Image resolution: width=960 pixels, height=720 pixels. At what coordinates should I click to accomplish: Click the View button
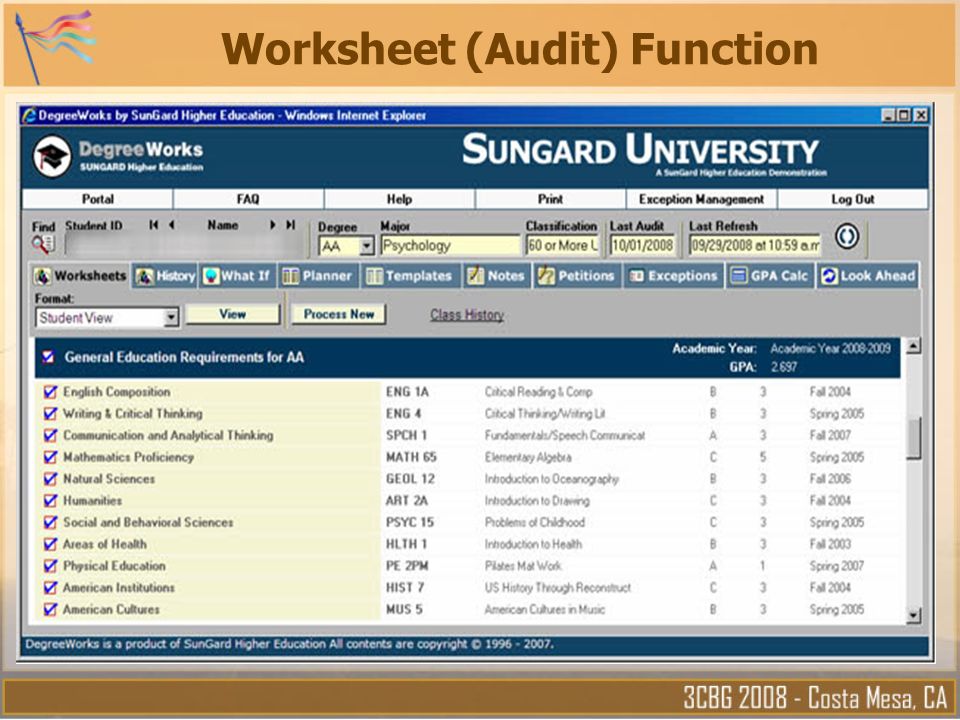[x=233, y=314]
